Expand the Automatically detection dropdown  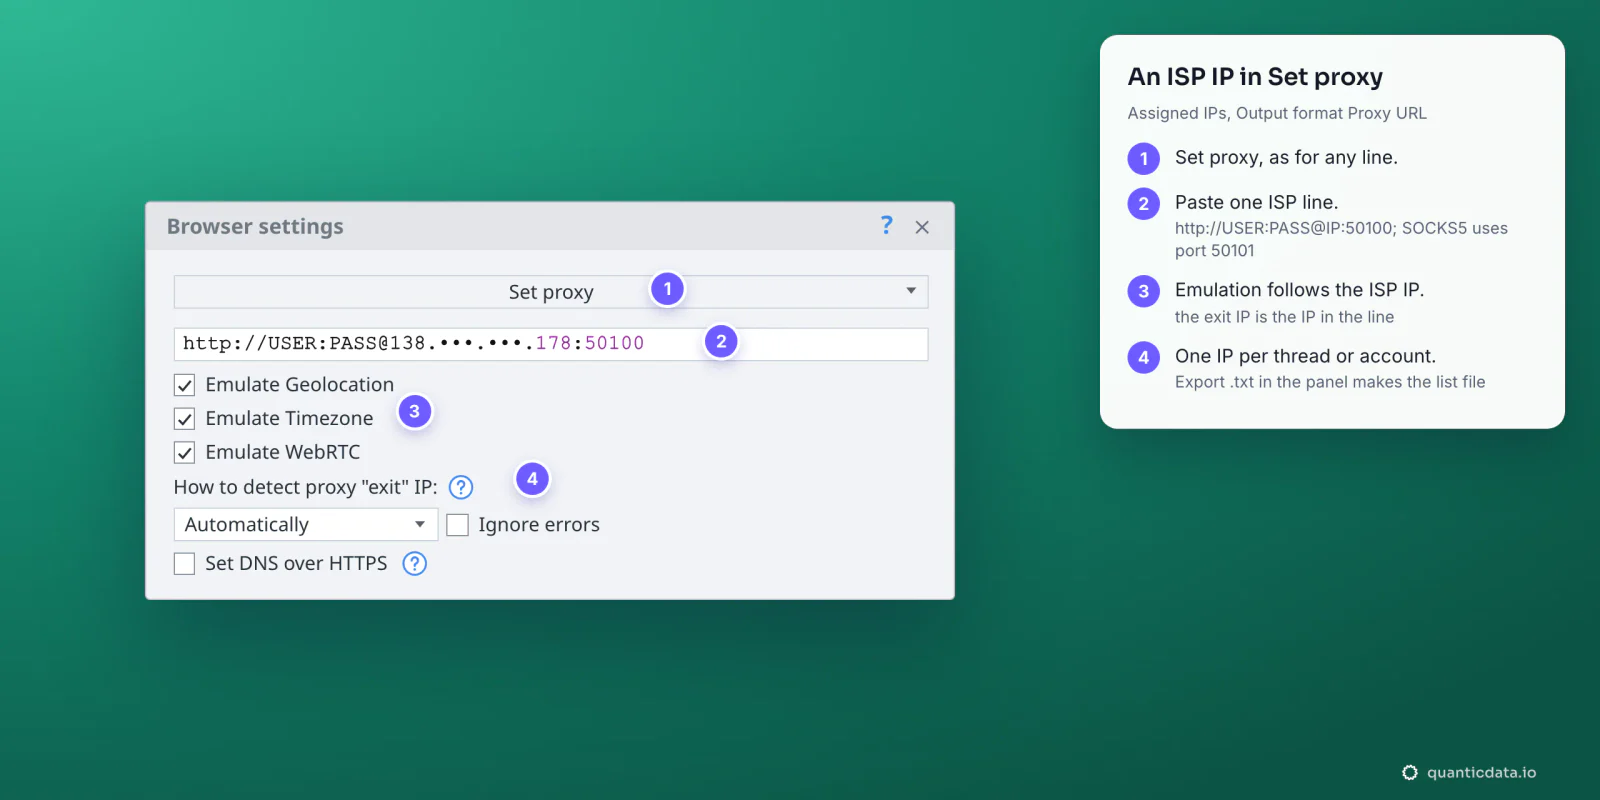[306, 525]
